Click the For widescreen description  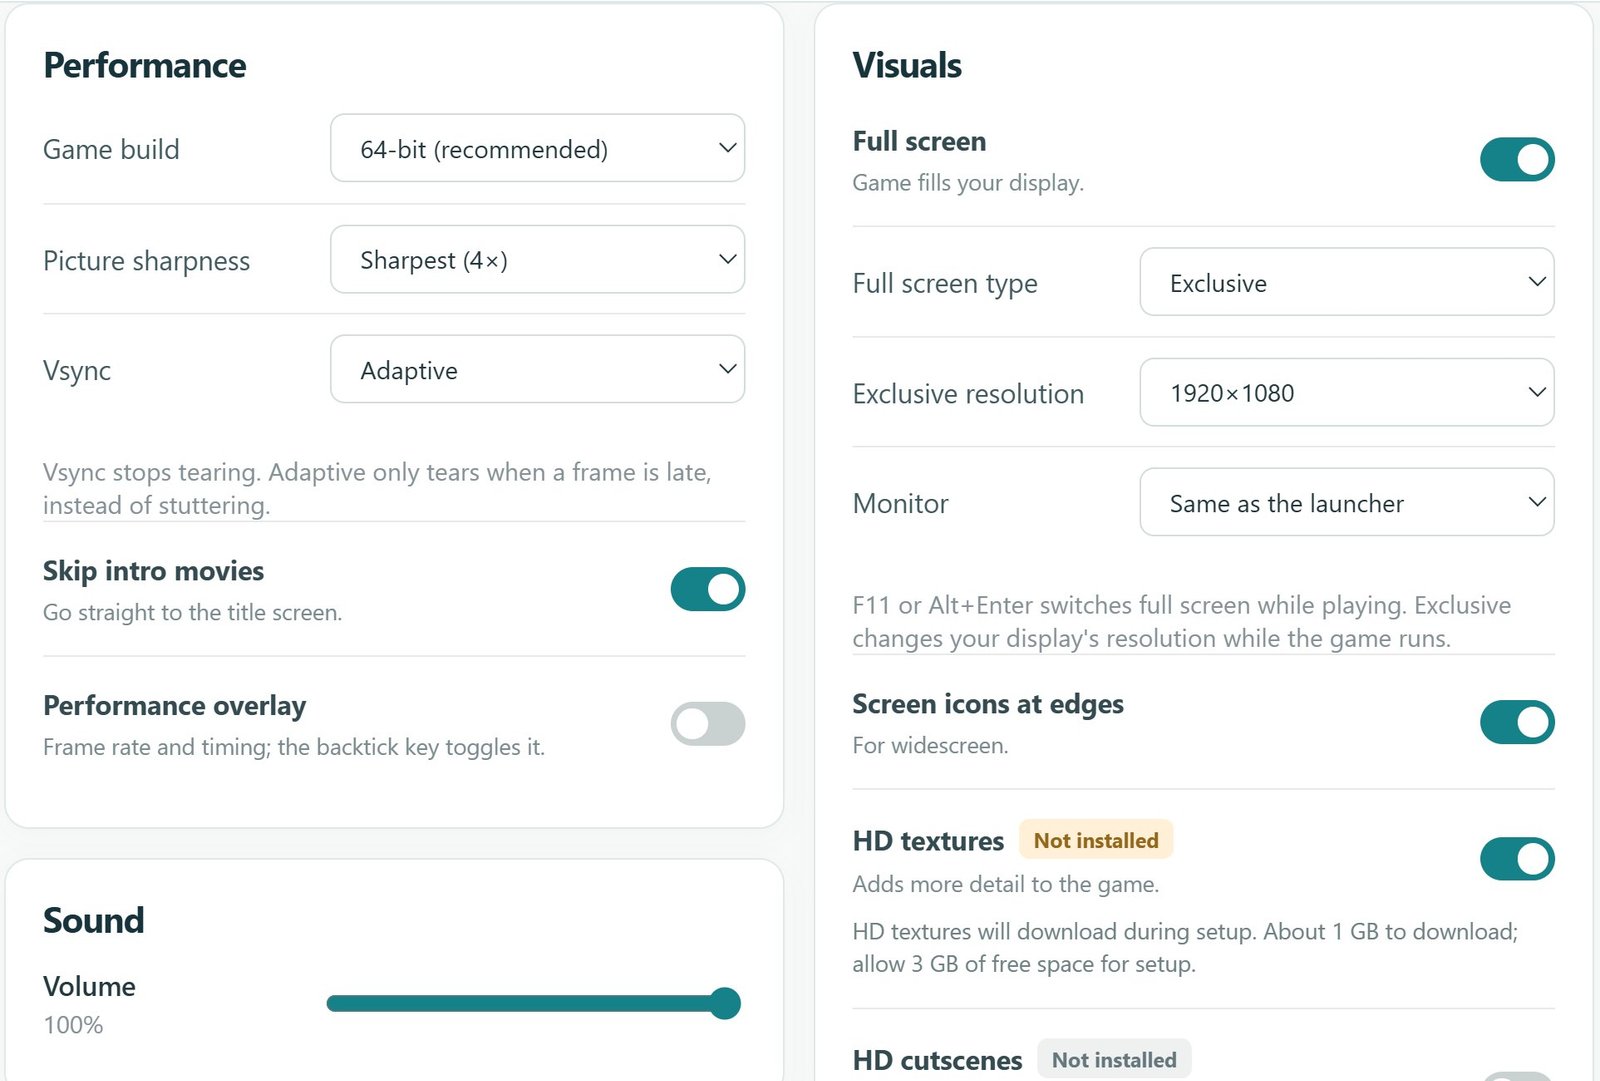(930, 746)
